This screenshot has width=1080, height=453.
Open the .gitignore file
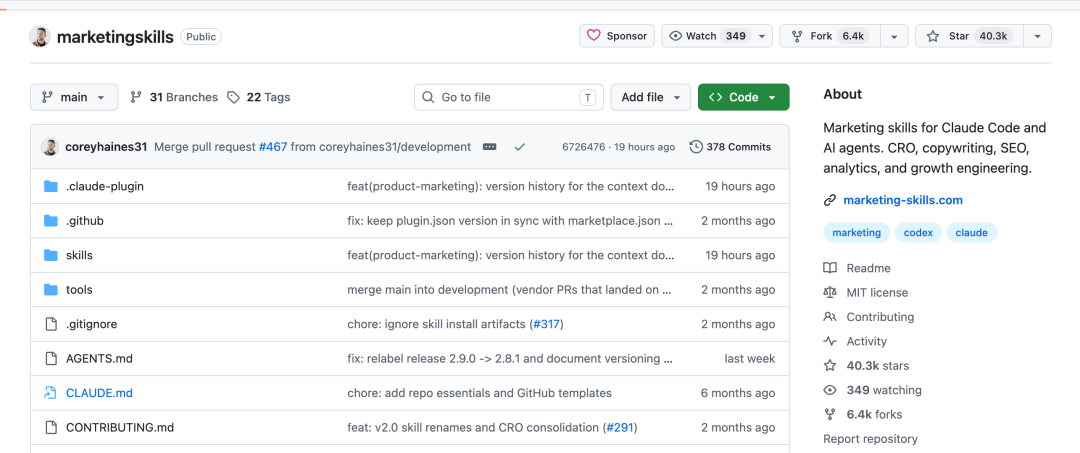[x=92, y=324]
